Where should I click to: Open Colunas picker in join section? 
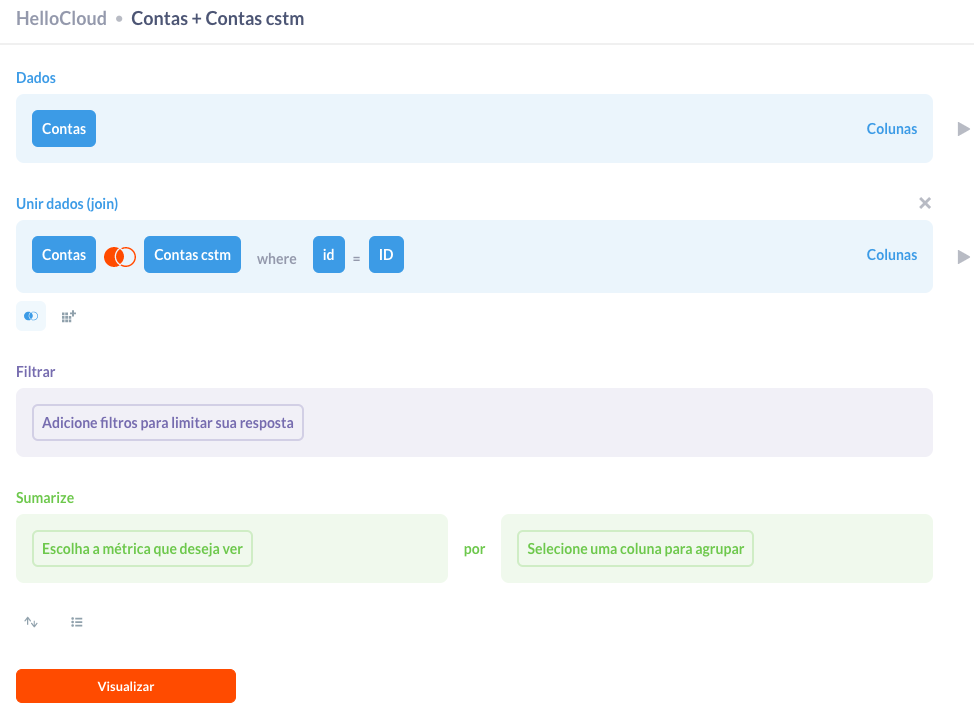[891, 255]
